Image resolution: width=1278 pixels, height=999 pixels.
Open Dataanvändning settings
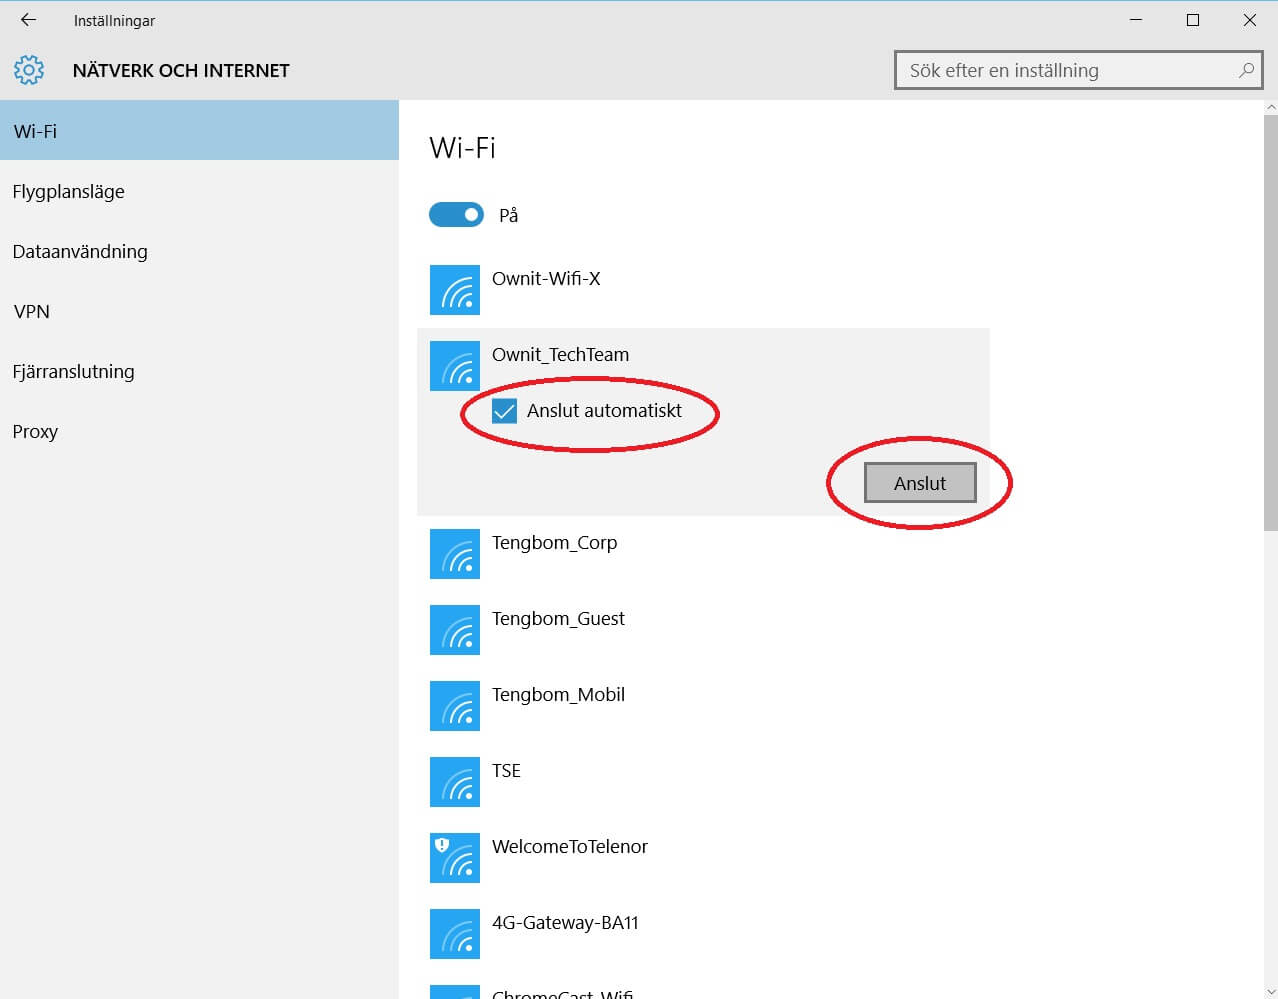pyautogui.click(x=199, y=251)
